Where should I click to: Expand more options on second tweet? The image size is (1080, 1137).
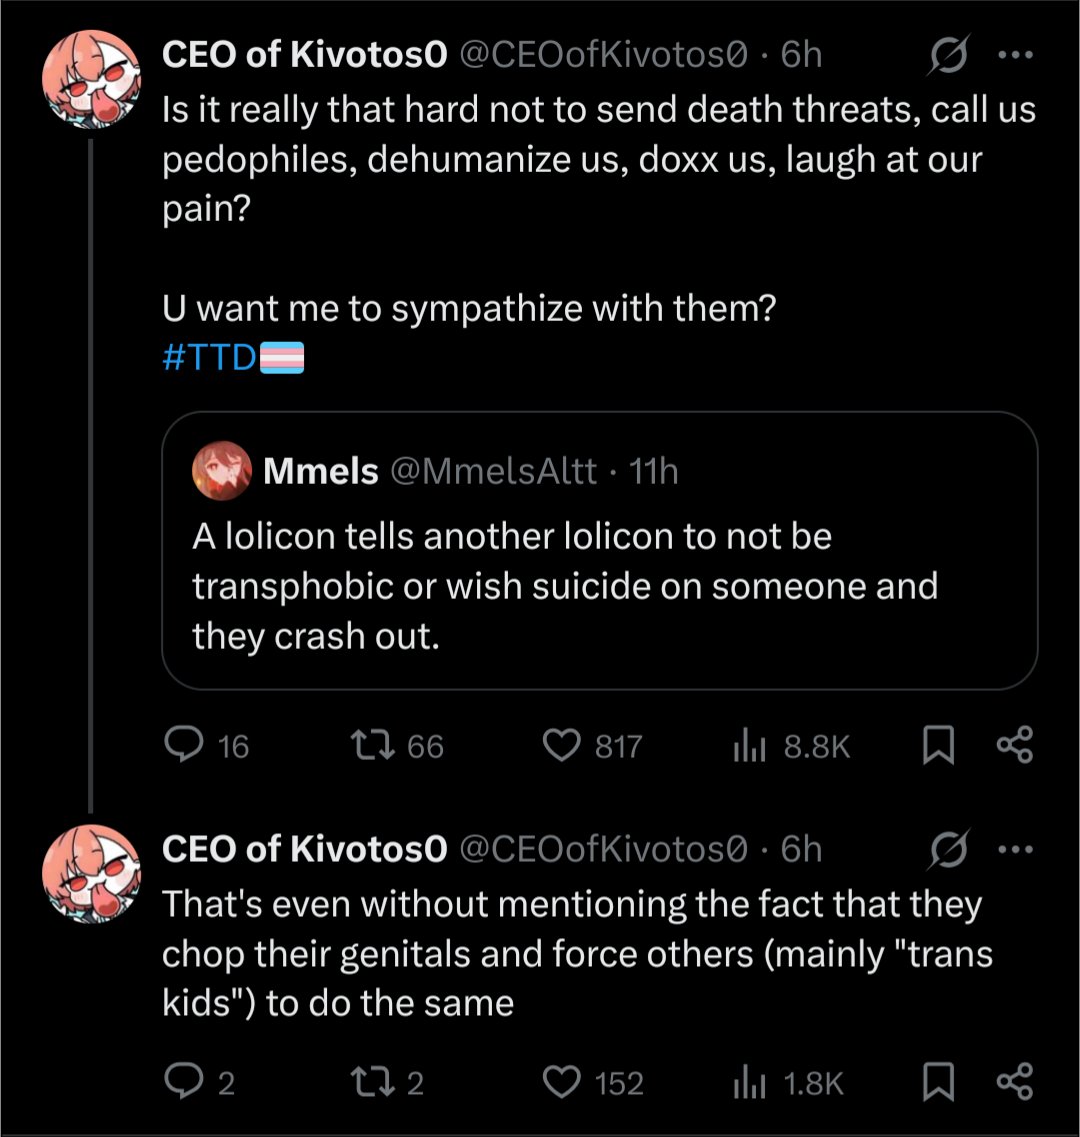coord(1014,851)
